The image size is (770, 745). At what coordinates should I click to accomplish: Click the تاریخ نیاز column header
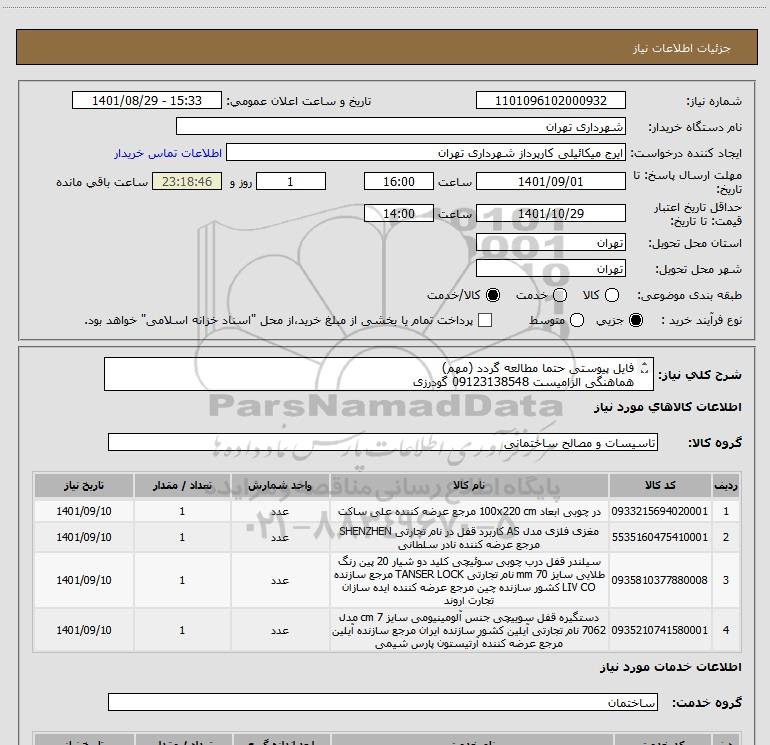coord(83,485)
